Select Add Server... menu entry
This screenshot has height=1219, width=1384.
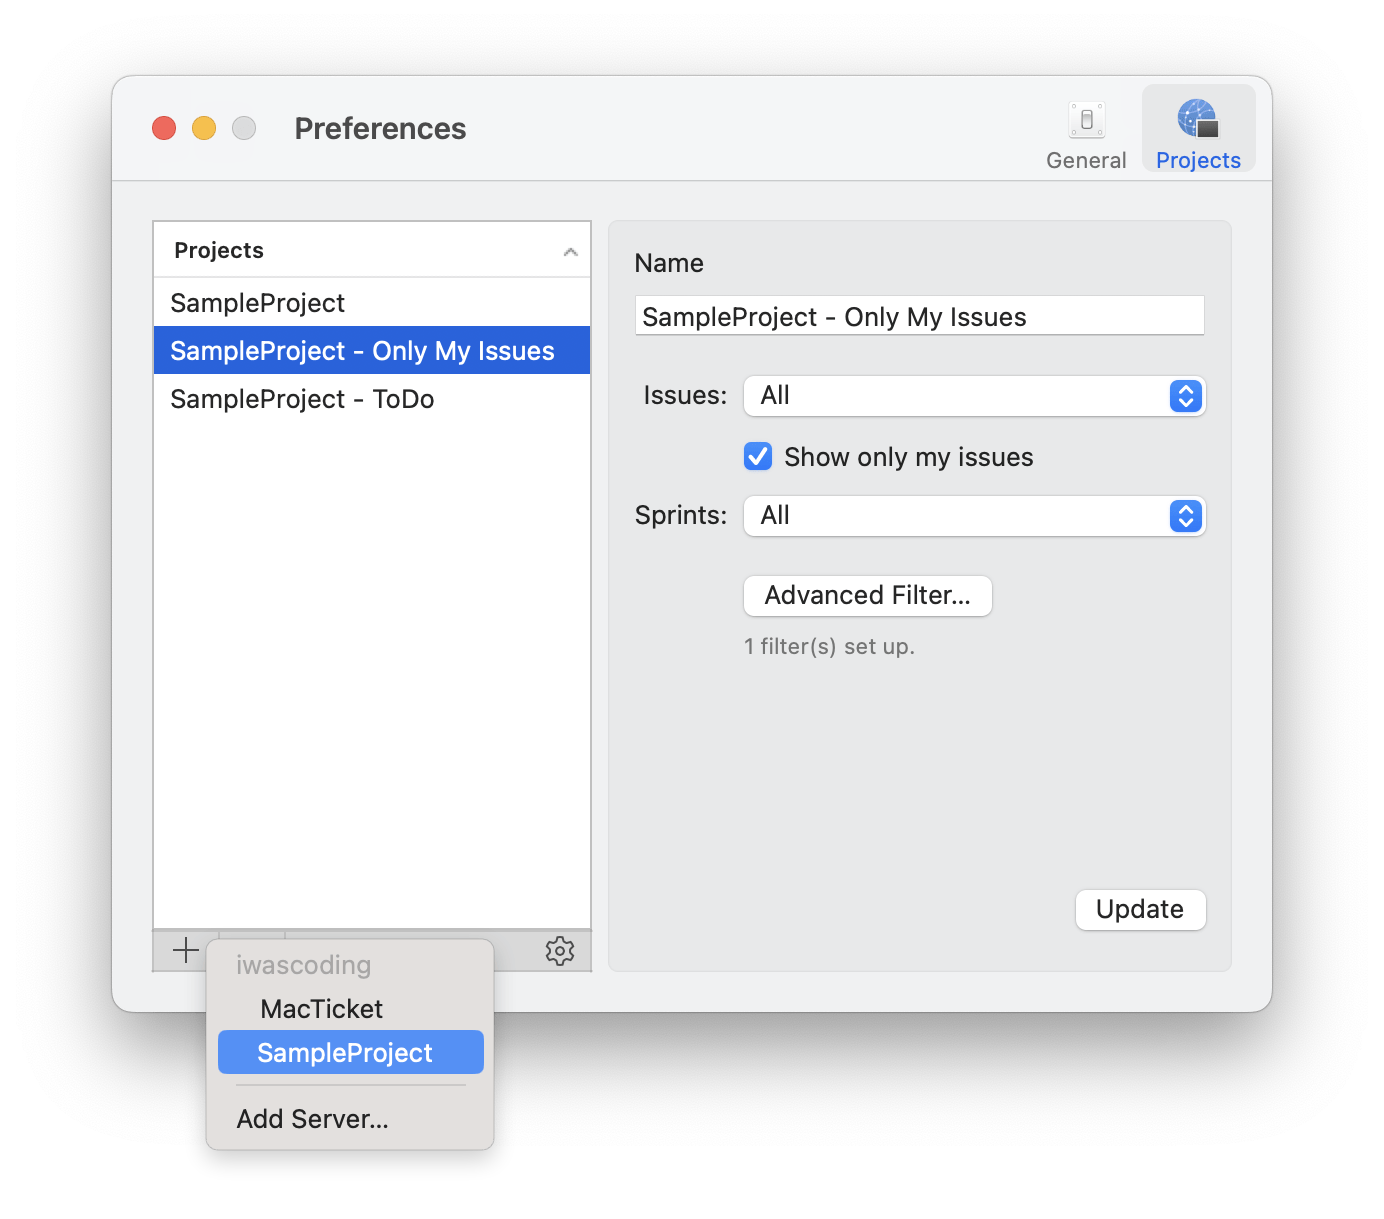[x=350, y=1119]
